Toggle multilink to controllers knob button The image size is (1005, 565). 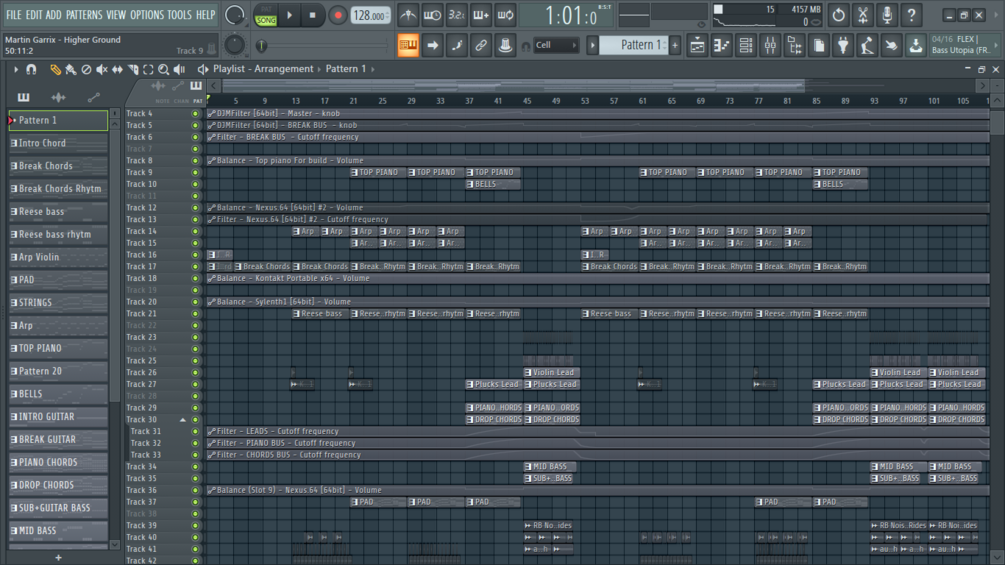click(x=505, y=45)
